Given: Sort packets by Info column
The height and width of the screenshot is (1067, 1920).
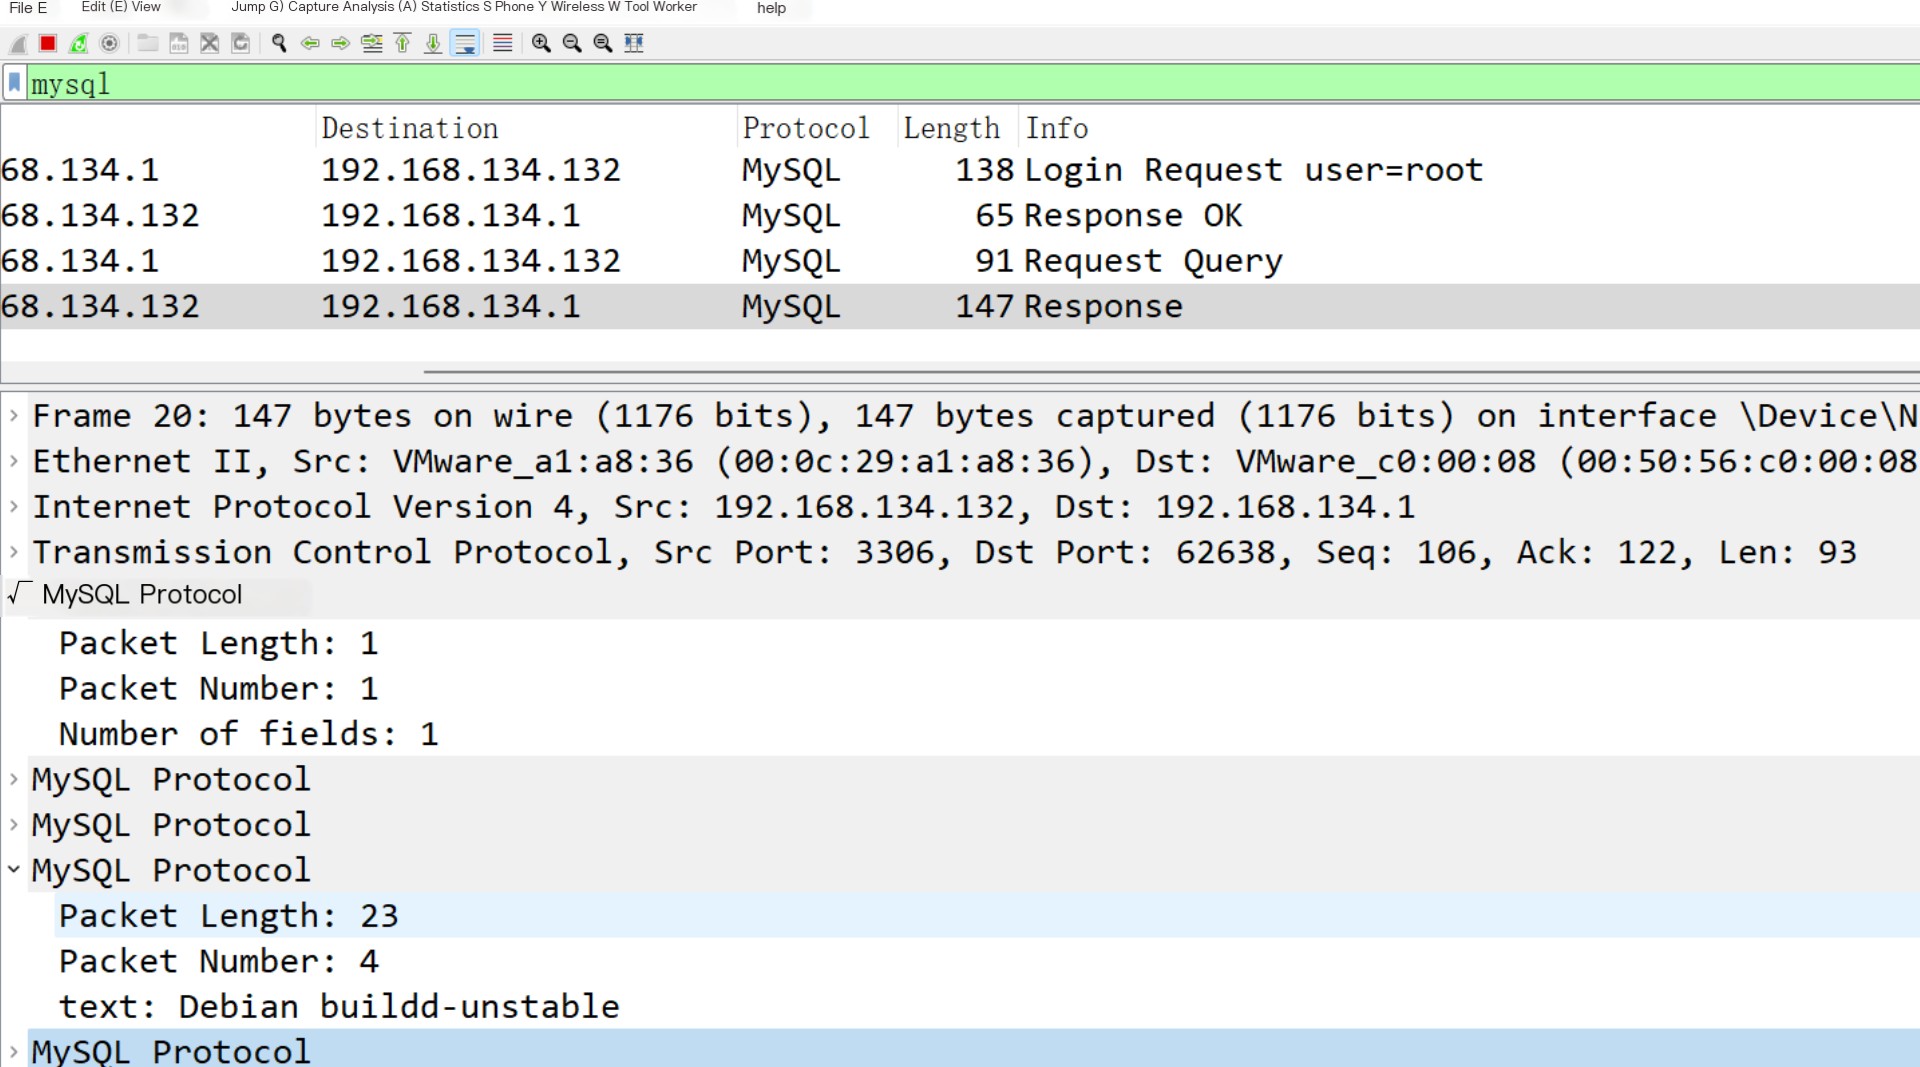Looking at the screenshot, I should point(1469,128).
